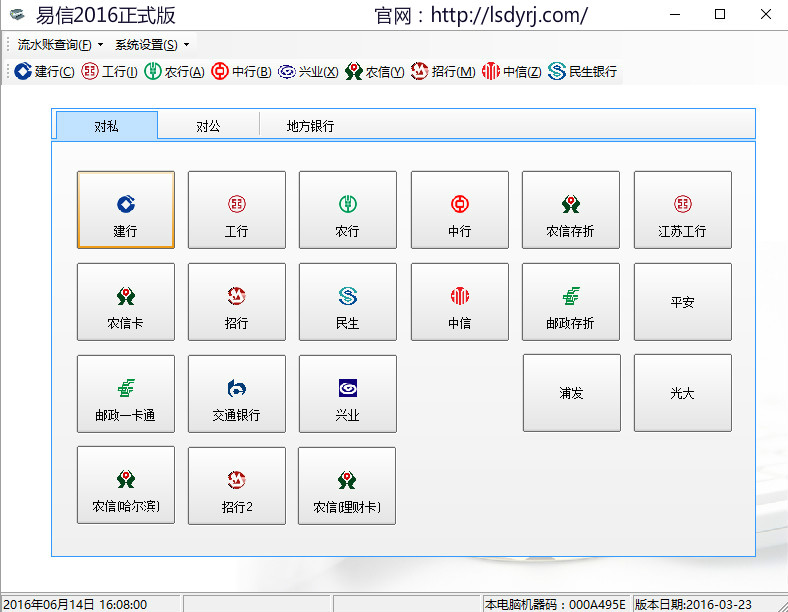
Task: Open the 农信(哈尔滨) button
Action: [x=126, y=485]
